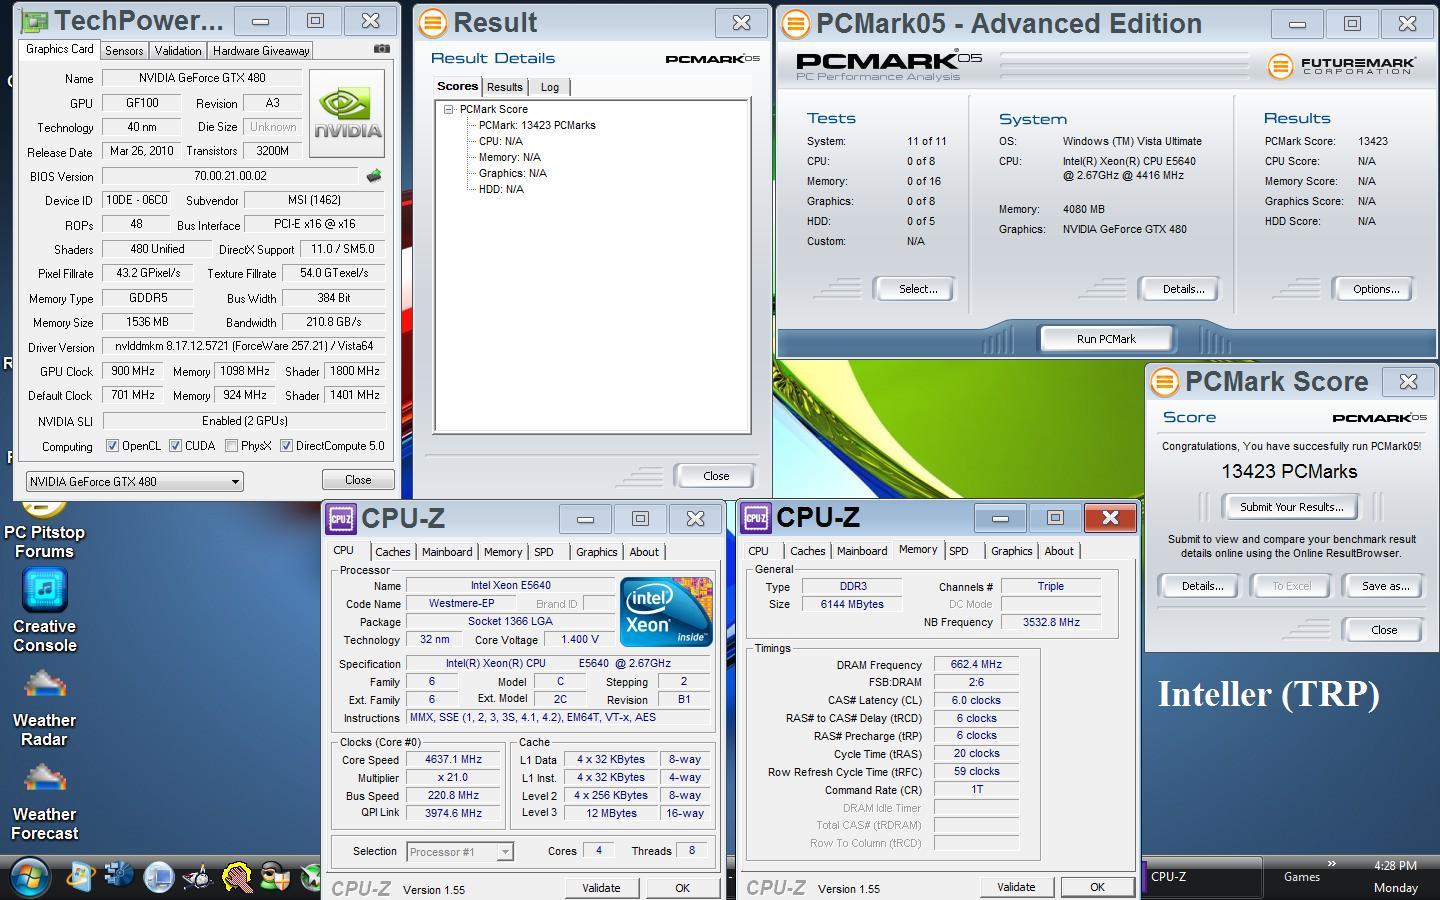Switch to GPU-Z Validation tab
Screen dimensions: 1440x900
[x=178, y=50]
